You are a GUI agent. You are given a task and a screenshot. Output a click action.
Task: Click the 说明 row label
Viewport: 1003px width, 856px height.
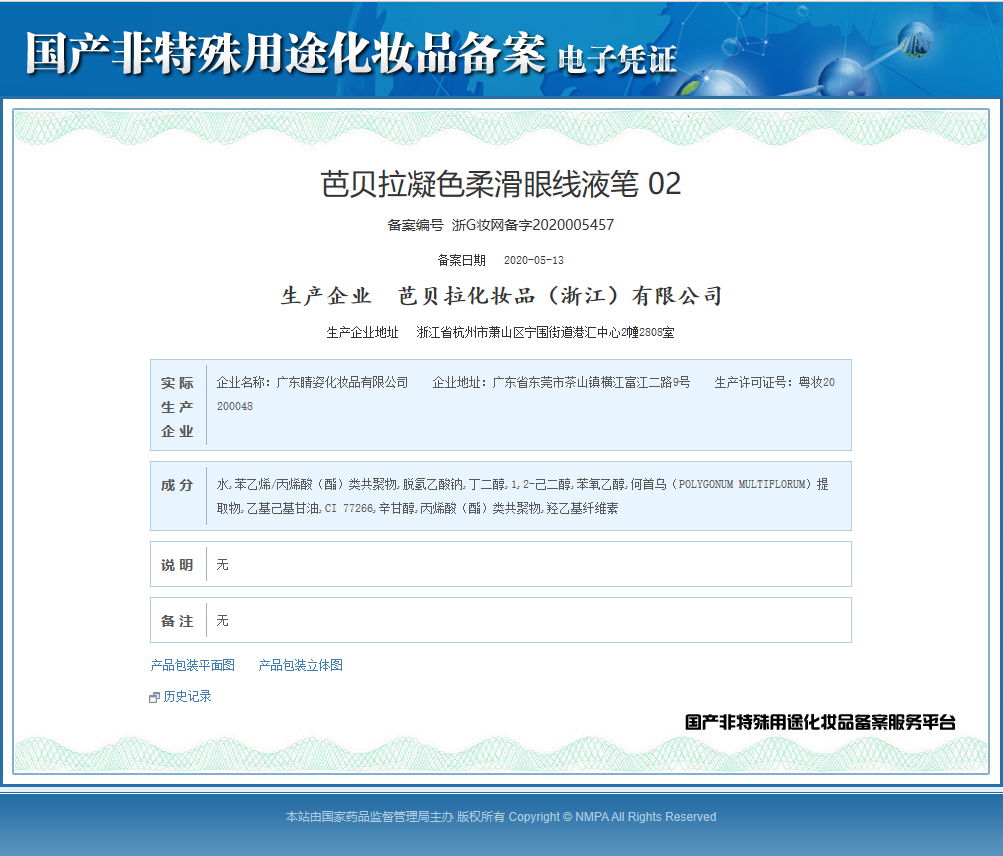[x=177, y=565]
